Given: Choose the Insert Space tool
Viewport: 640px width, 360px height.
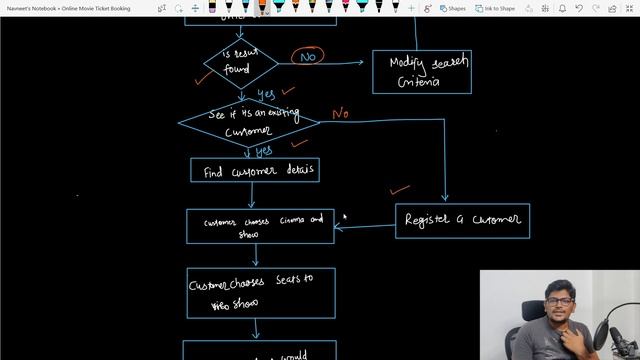Looking at the screenshot, I should tap(195, 8).
